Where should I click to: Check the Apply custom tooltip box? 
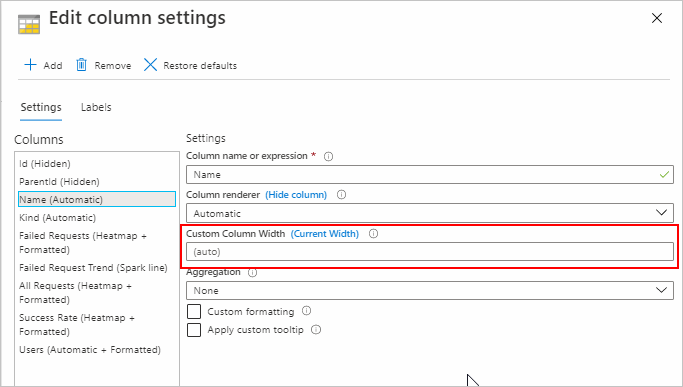[194, 330]
